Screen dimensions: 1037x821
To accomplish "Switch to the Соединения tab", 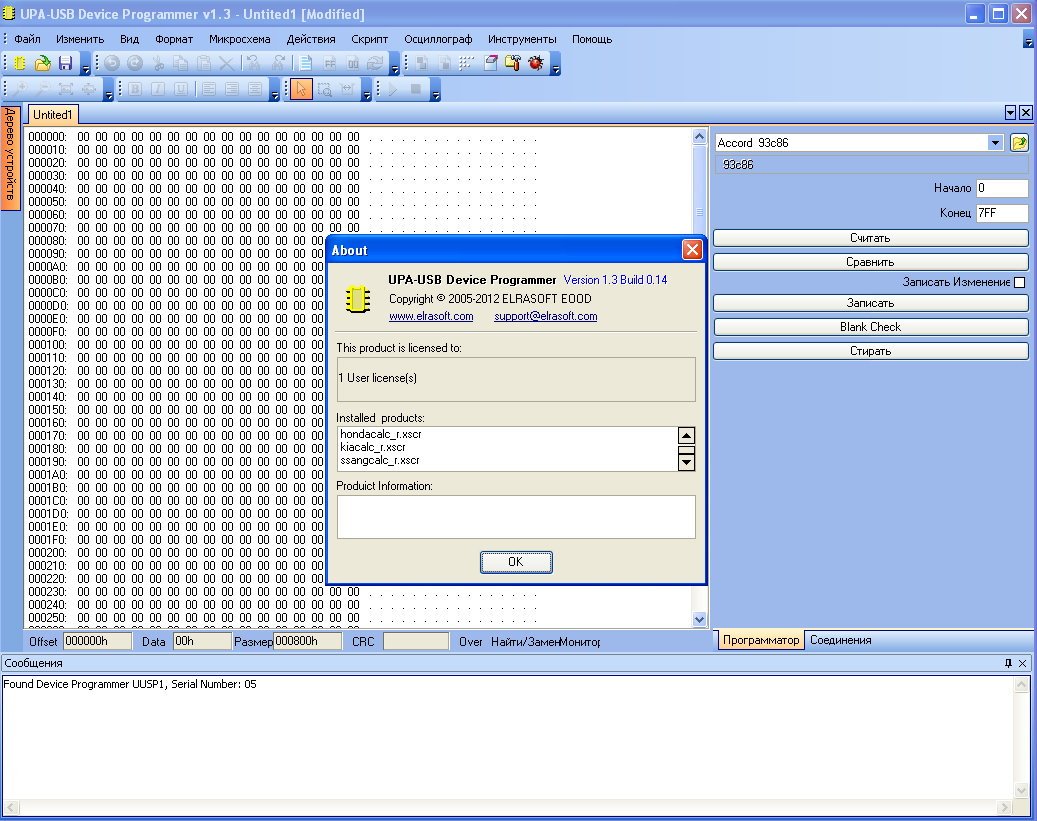I will 841,640.
